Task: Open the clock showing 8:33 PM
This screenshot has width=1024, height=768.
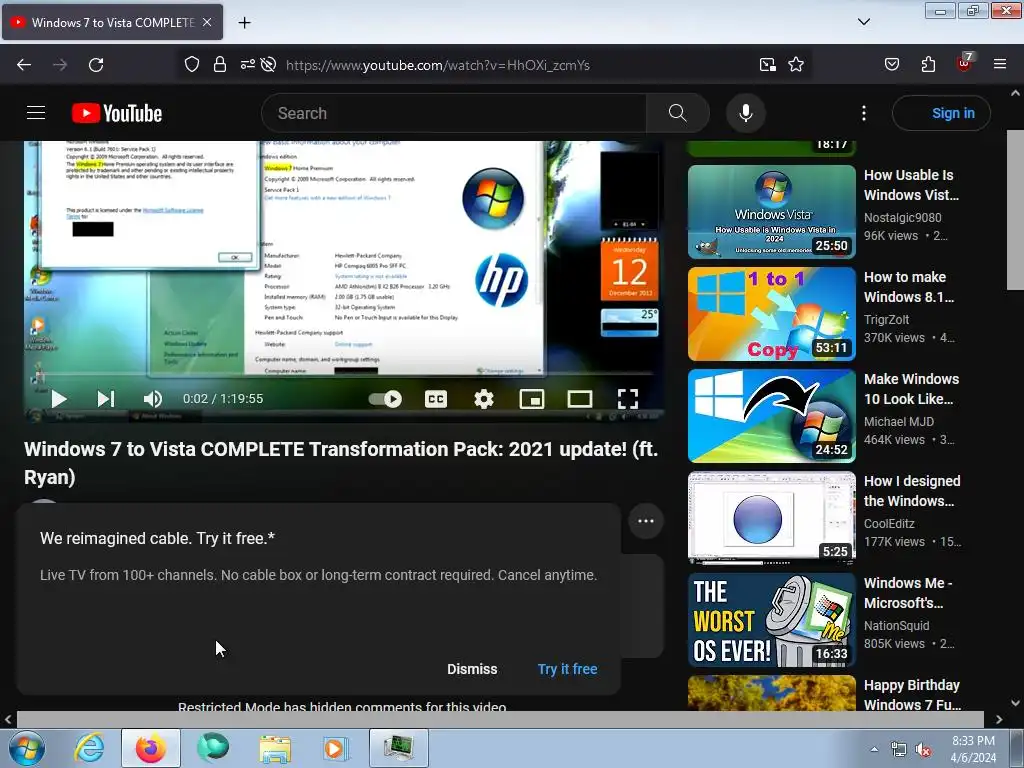Action: click(973, 749)
